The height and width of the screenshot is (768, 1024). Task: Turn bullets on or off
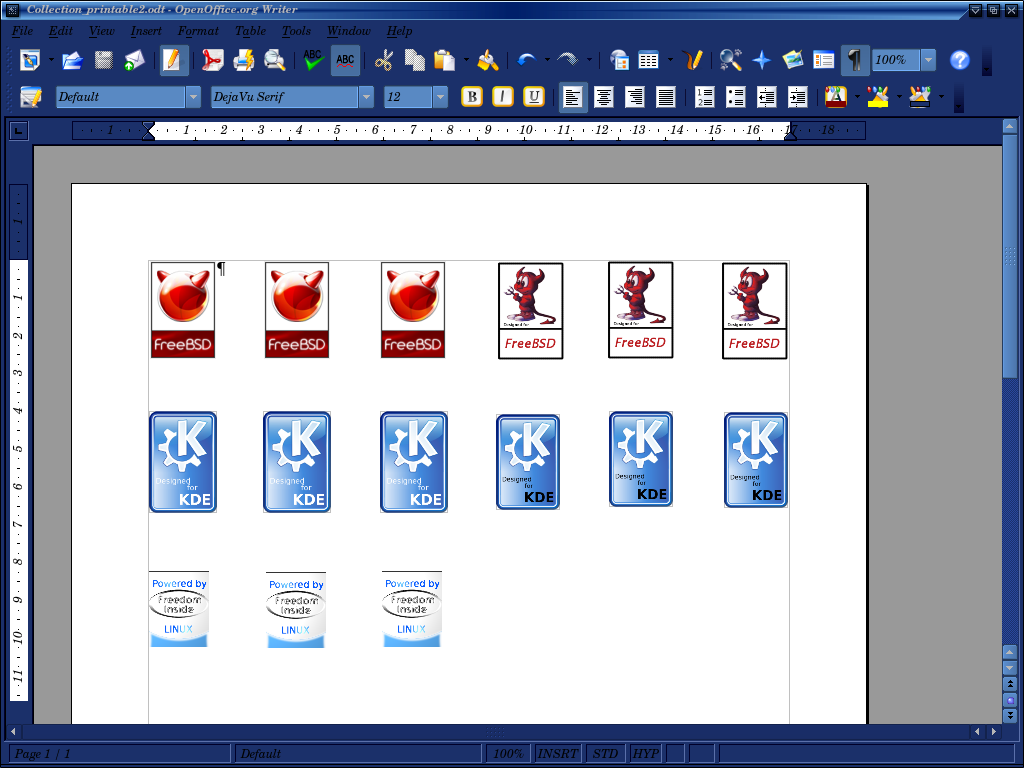(736, 97)
